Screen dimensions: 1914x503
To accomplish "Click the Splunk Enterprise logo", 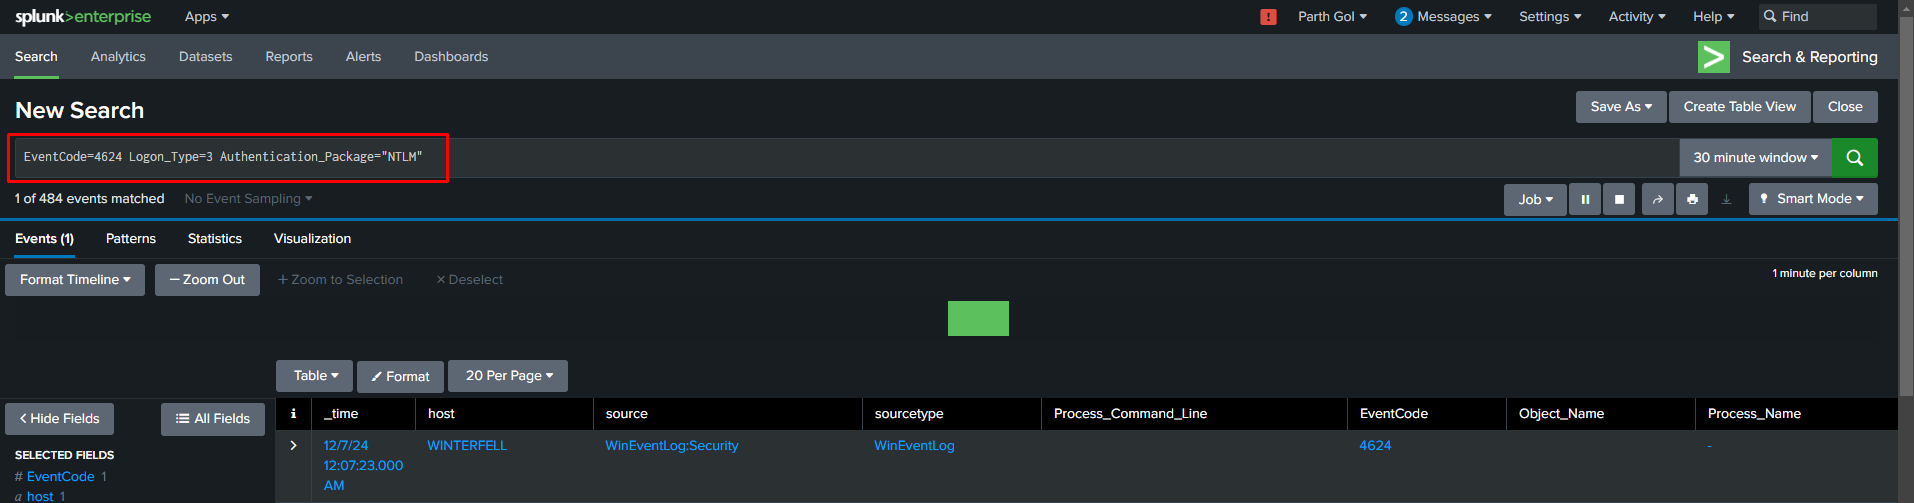I will [x=83, y=17].
